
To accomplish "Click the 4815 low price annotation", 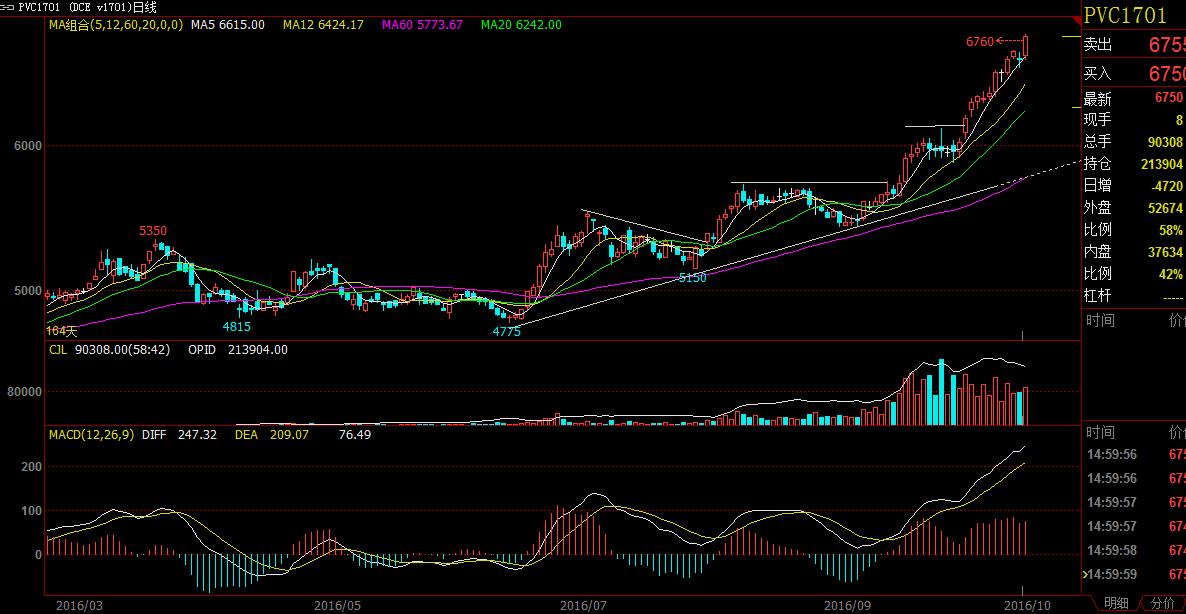I will point(236,327).
